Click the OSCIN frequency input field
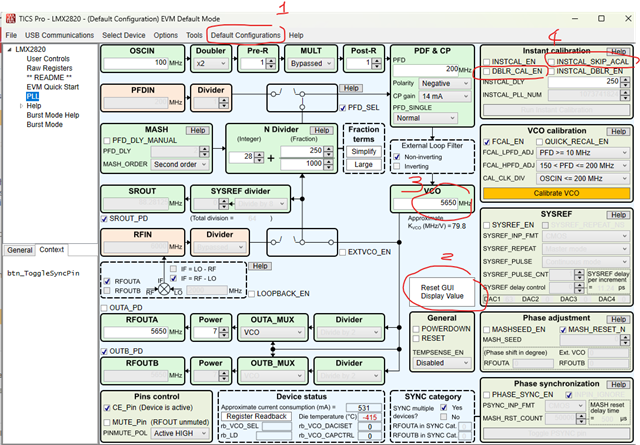Image resolution: width=640 pixels, height=445 pixels. tap(136, 63)
